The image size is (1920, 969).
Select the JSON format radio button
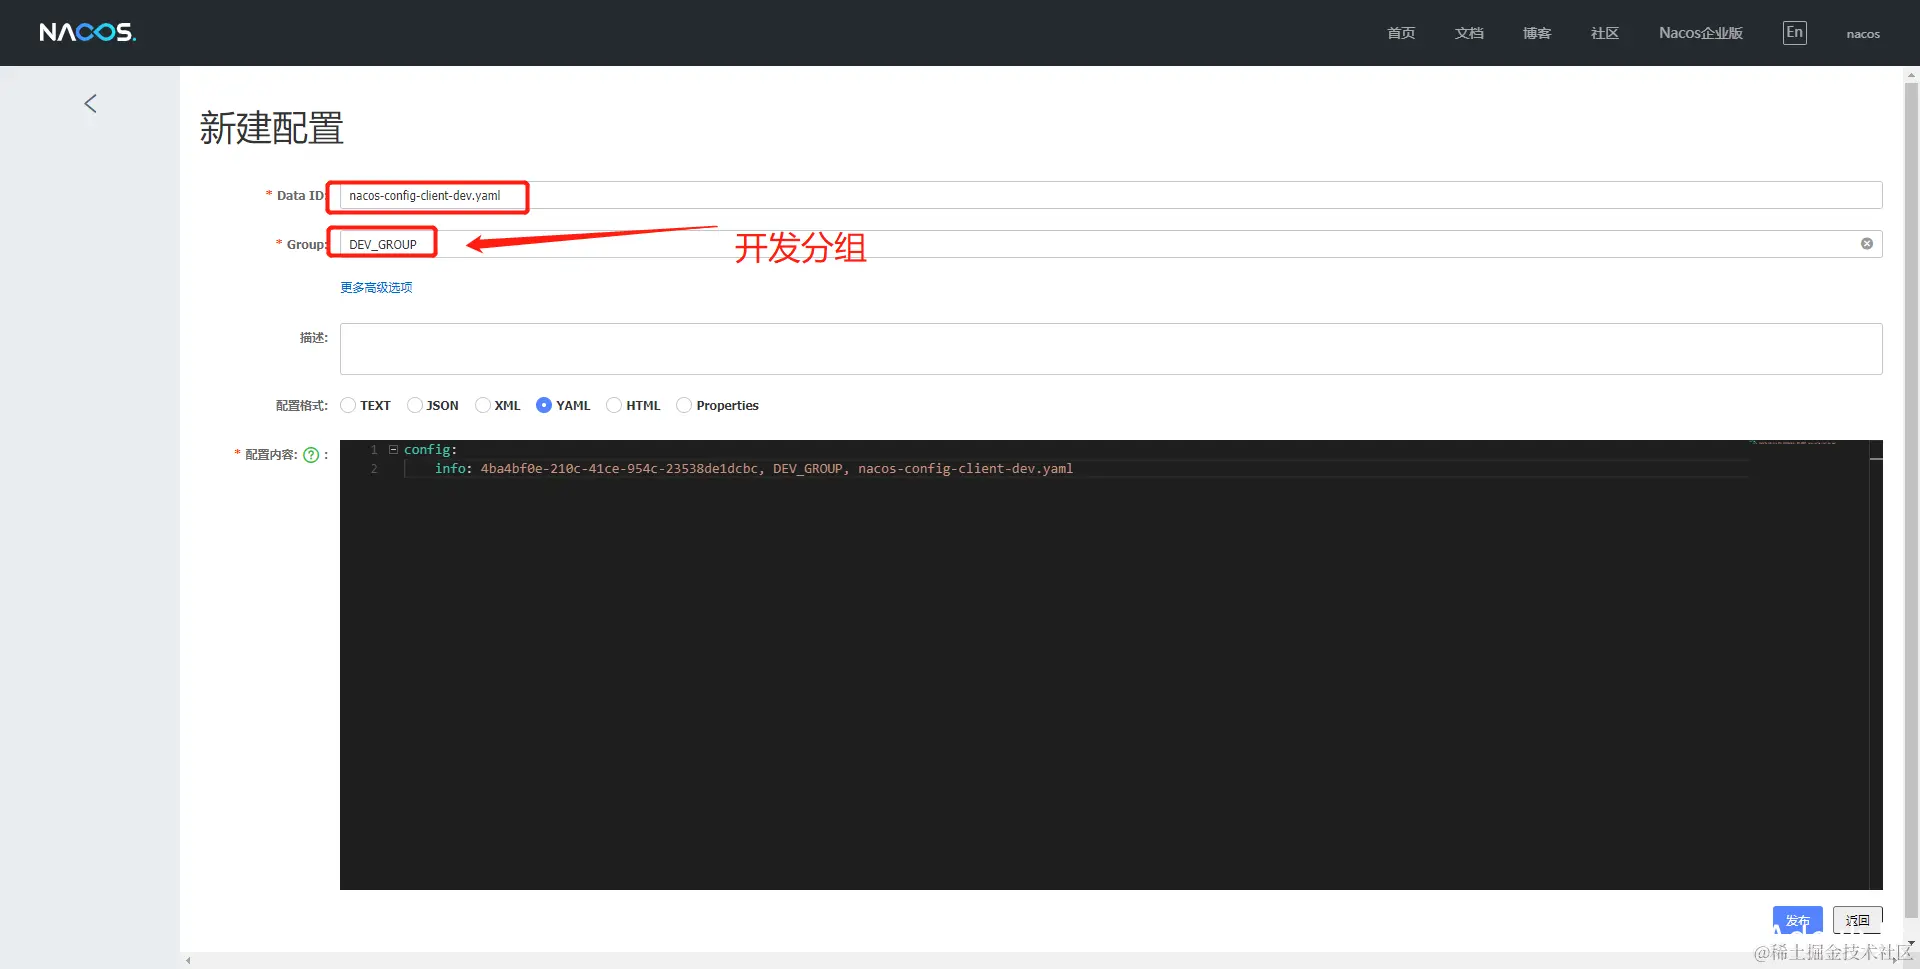coord(414,405)
